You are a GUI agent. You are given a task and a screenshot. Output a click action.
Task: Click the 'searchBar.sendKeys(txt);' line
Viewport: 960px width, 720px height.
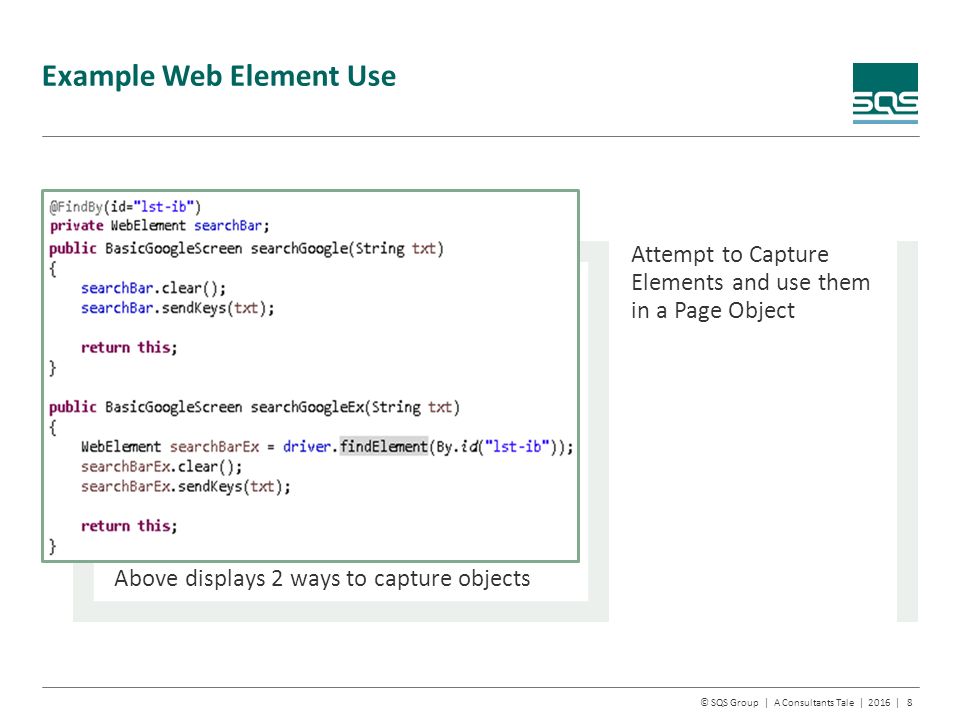point(178,308)
